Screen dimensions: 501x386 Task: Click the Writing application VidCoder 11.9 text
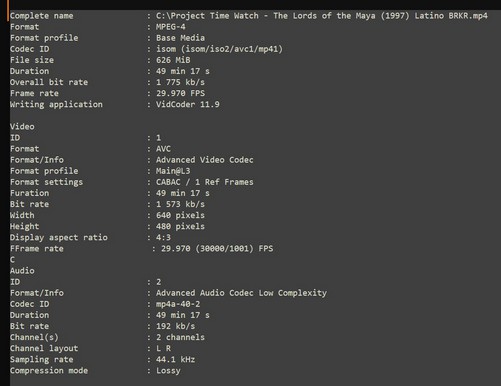[188, 105]
